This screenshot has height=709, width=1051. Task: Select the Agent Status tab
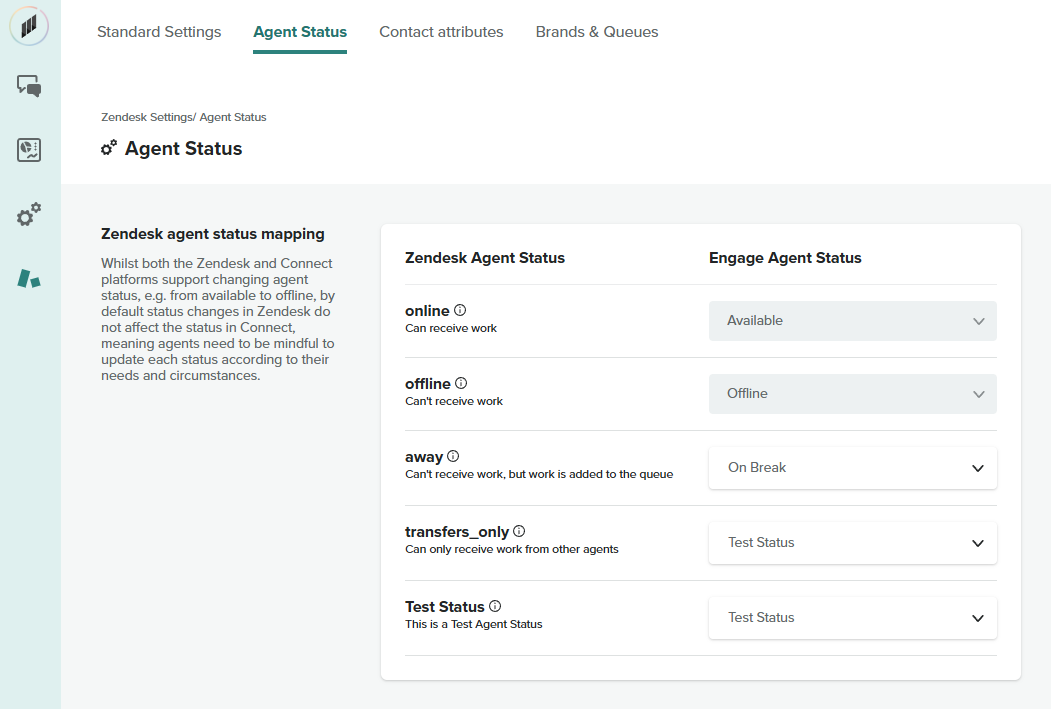point(300,32)
